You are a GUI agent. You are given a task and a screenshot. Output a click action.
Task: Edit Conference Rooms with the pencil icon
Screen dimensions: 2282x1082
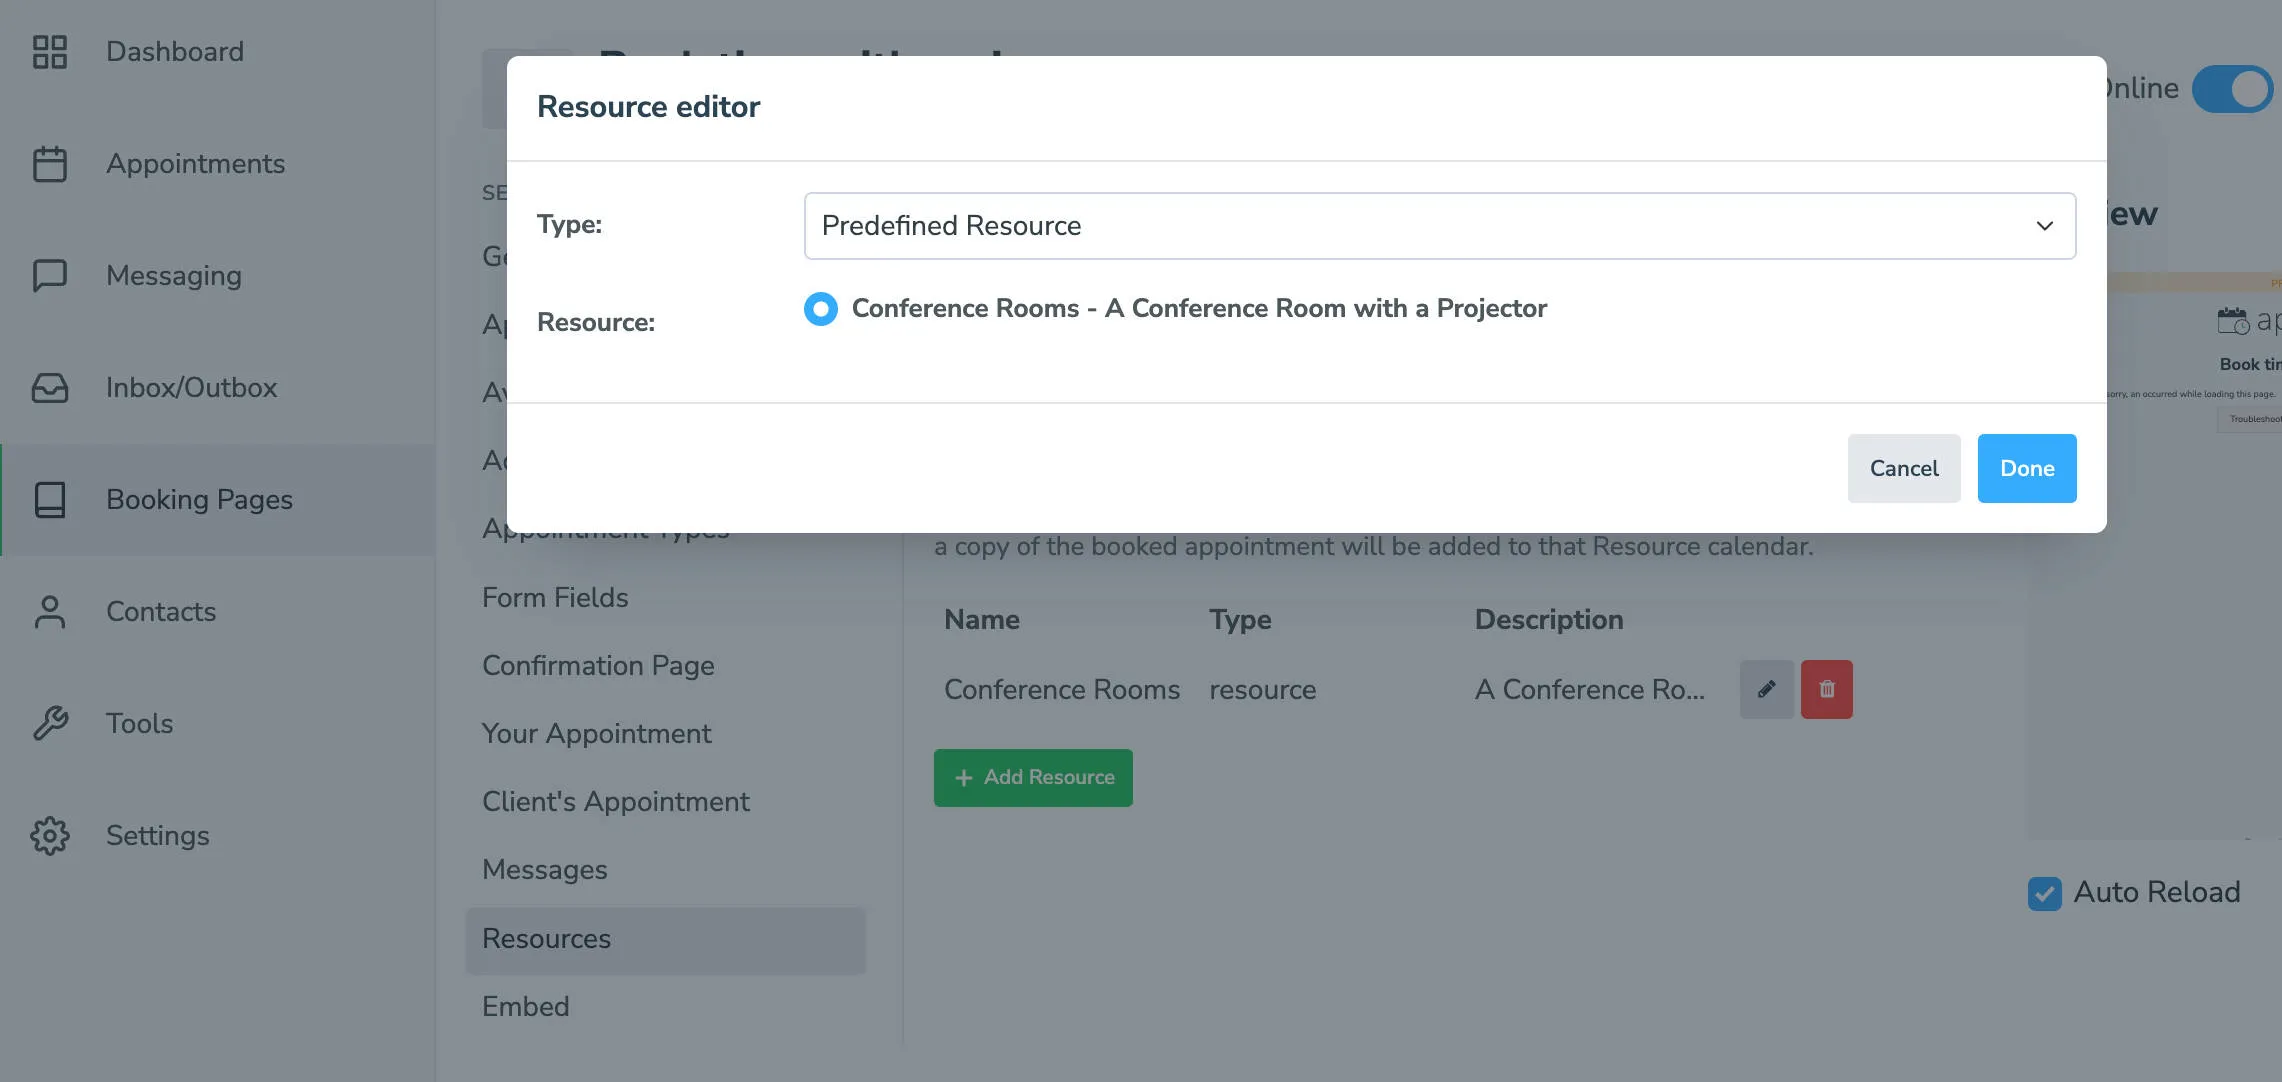pyautogui.click(x=1766, y=689)
